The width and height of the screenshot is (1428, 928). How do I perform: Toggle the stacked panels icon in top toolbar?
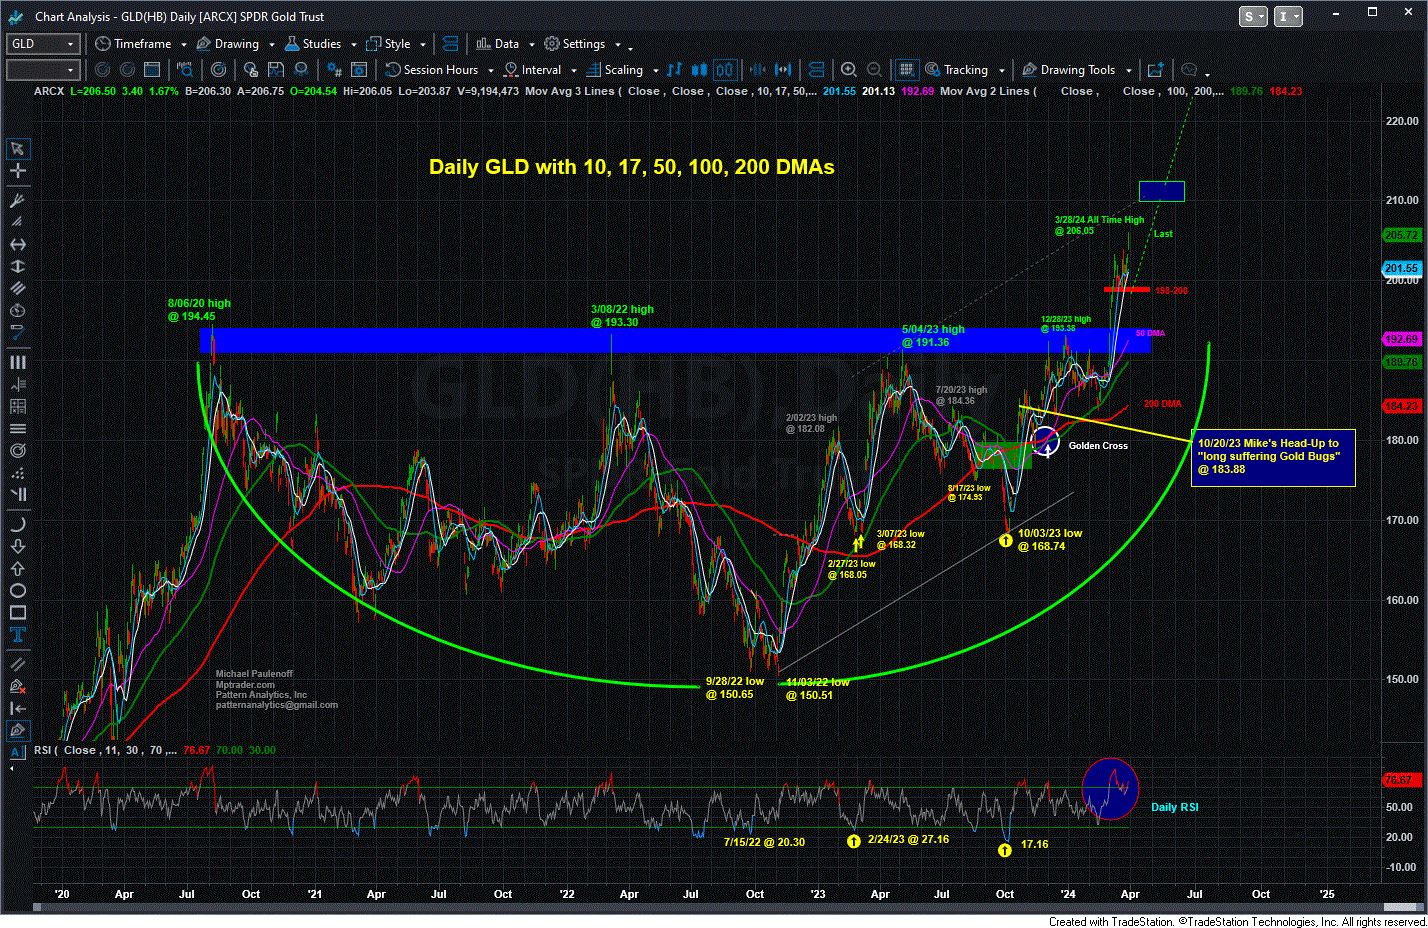[450, 44]
